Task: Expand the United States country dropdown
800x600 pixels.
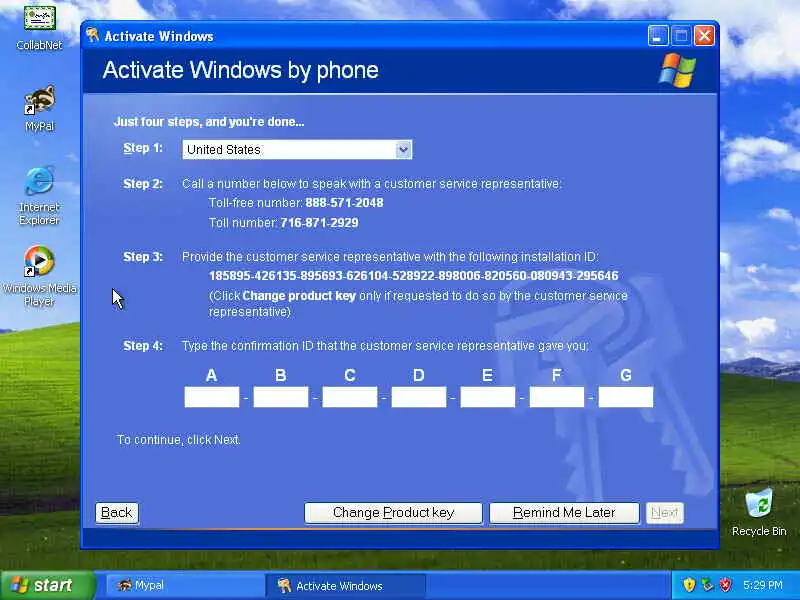Action: click(297, 149)
